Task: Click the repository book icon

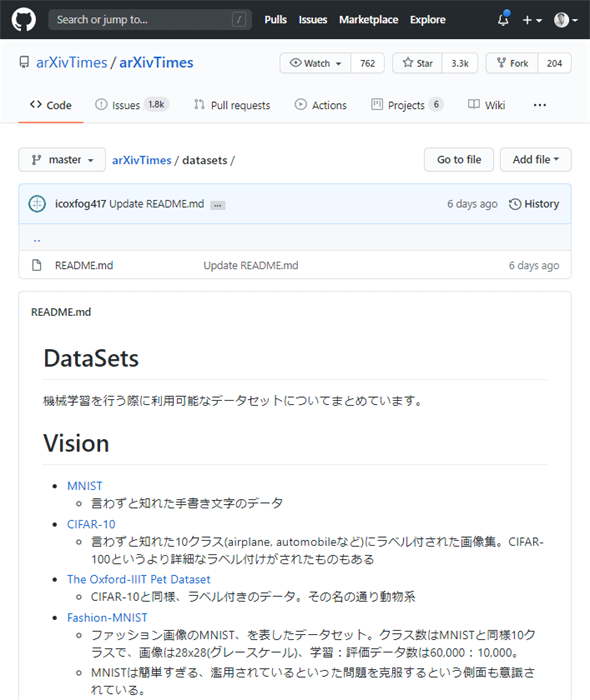Action: coord(24,62)
